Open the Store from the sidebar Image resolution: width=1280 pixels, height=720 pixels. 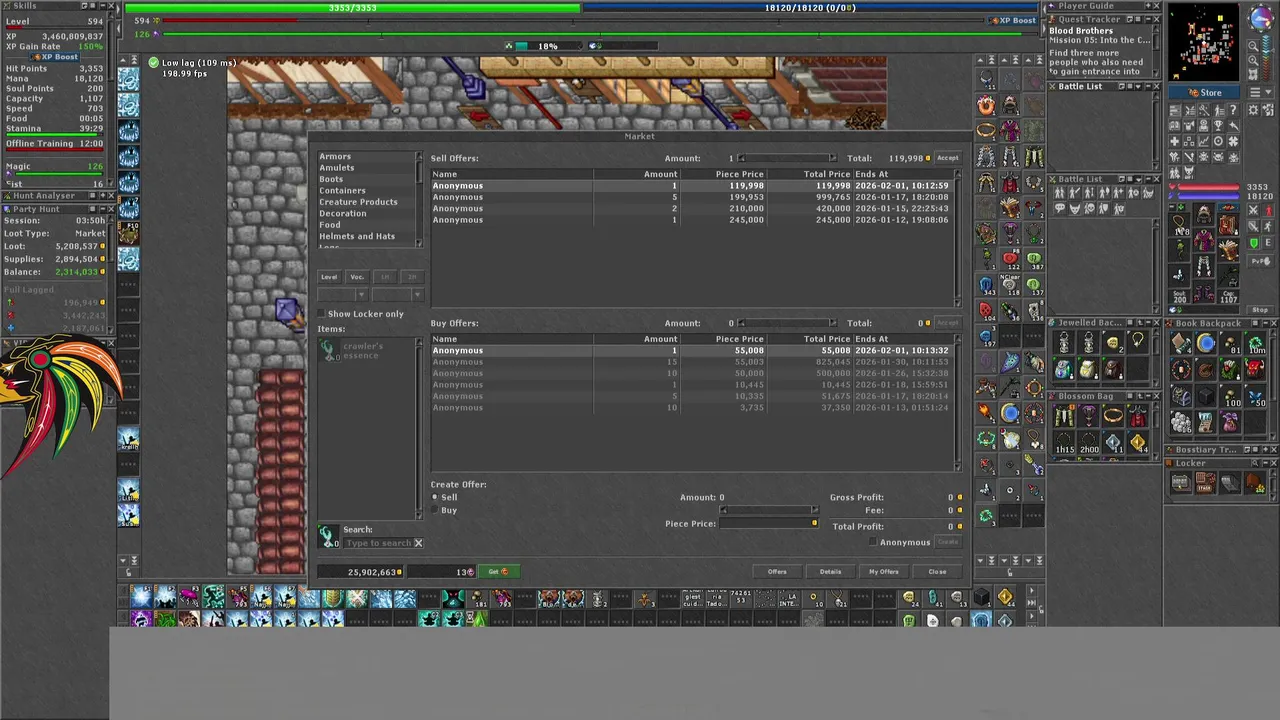[x=1204, y=92]
